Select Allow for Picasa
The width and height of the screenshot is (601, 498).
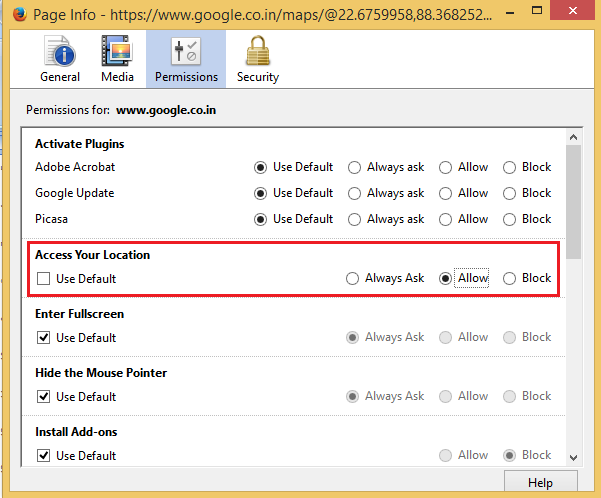tap(445, 220)
